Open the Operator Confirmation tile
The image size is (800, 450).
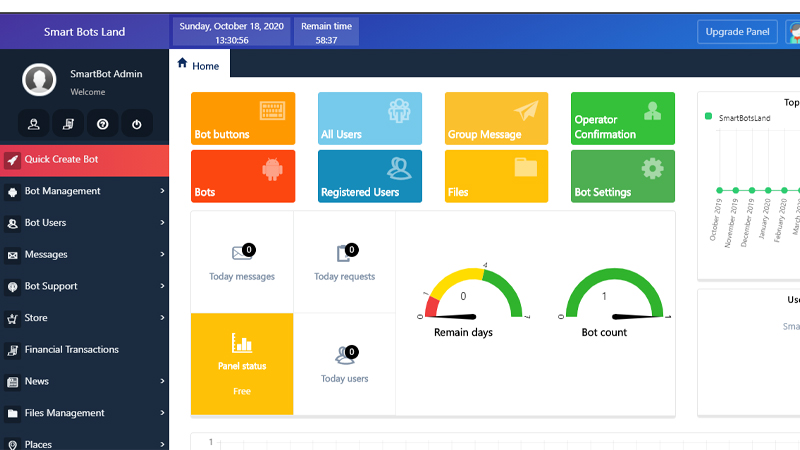point(622,119)
